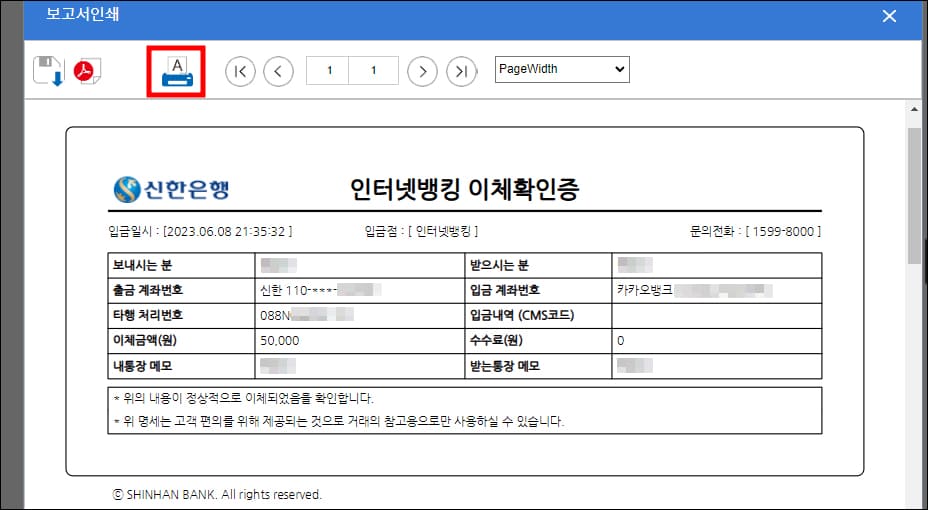Click the 출금 계좌번호 label cell
Viewport: 928px width, 510px height.
(x=181, y=290)
